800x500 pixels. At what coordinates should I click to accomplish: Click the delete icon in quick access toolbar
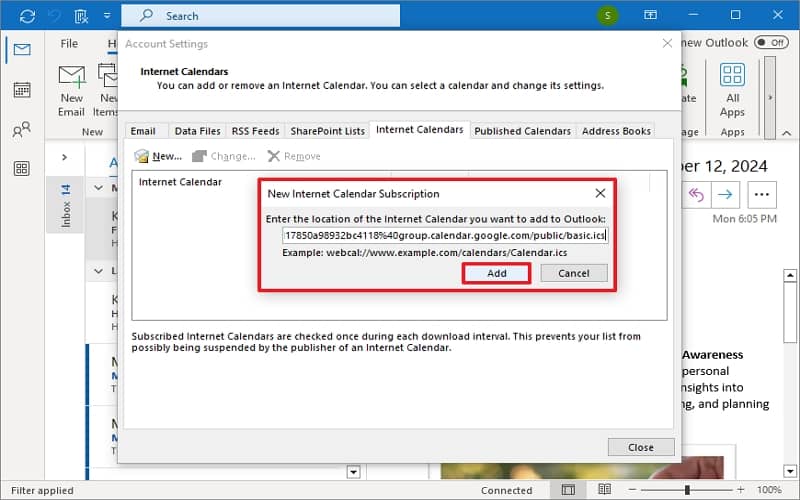coord(81,16)
